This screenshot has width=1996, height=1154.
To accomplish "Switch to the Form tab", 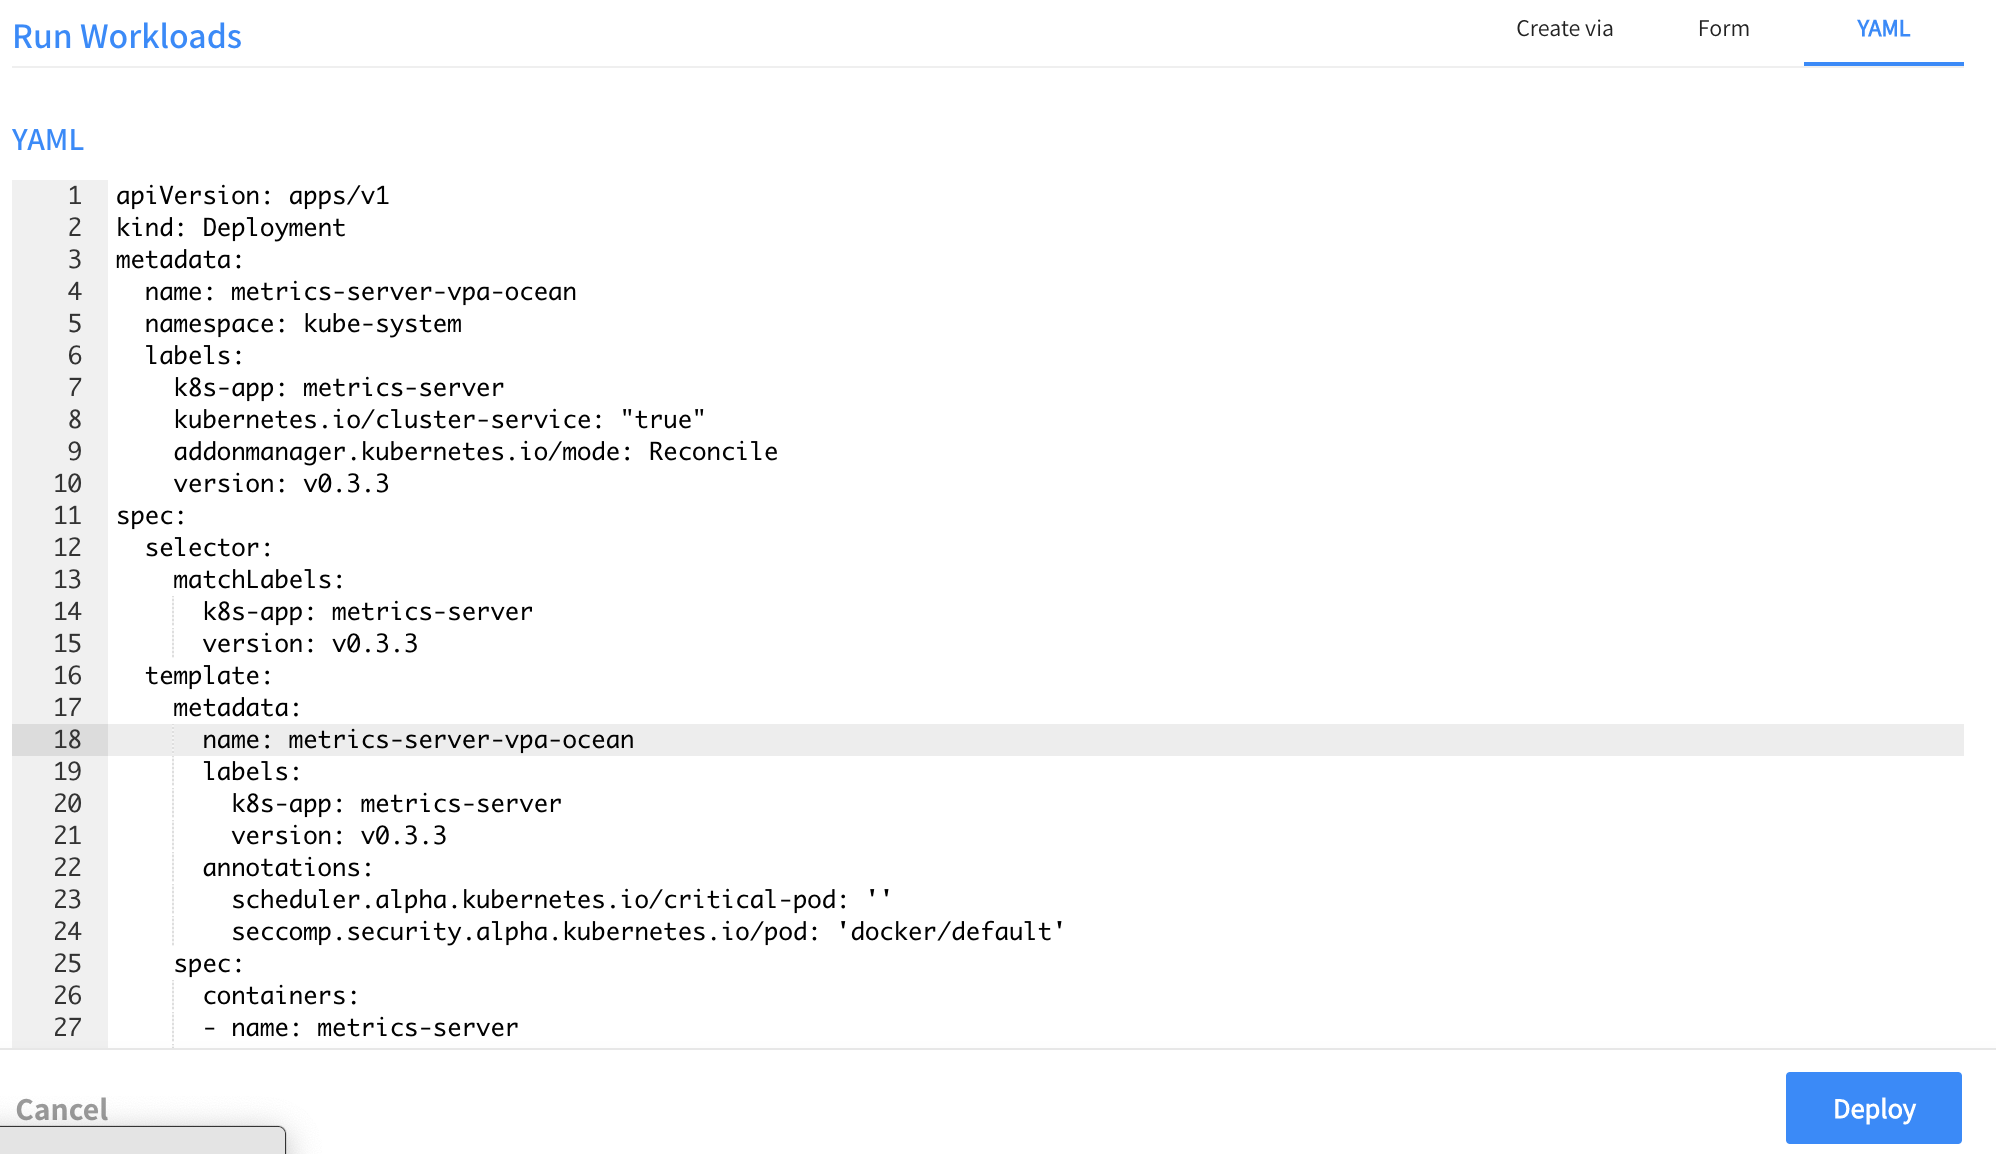I will coord(1723,29).
